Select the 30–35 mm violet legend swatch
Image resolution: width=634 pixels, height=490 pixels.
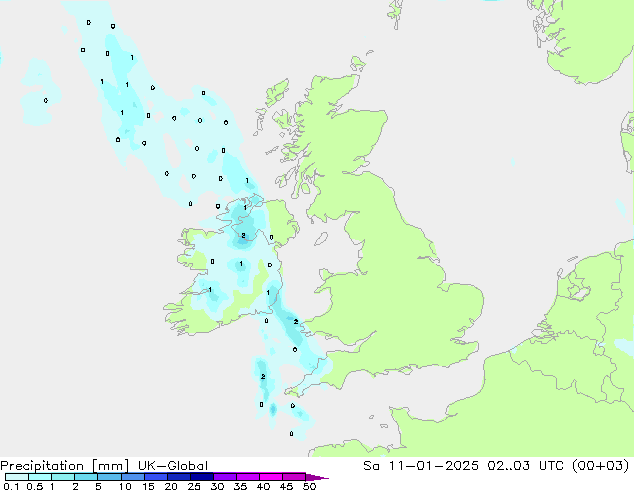coord(225,477)
